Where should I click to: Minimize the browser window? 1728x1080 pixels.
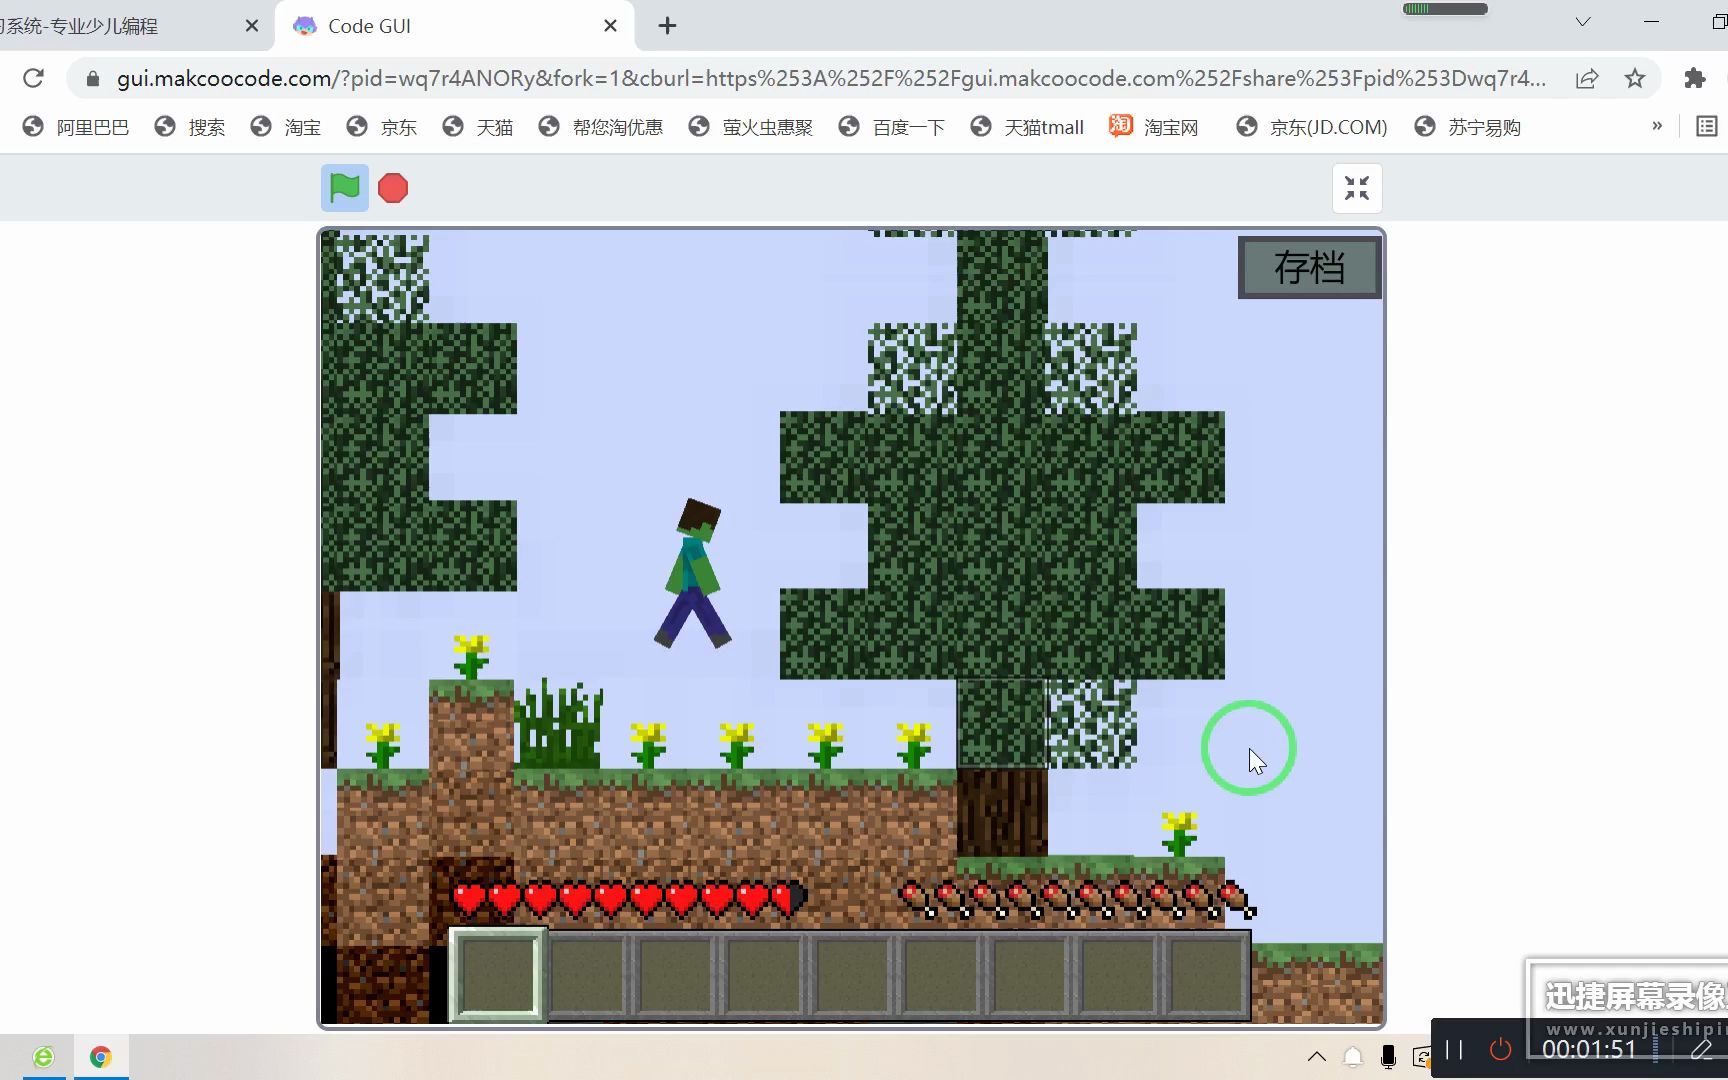tap(1651, 22)
